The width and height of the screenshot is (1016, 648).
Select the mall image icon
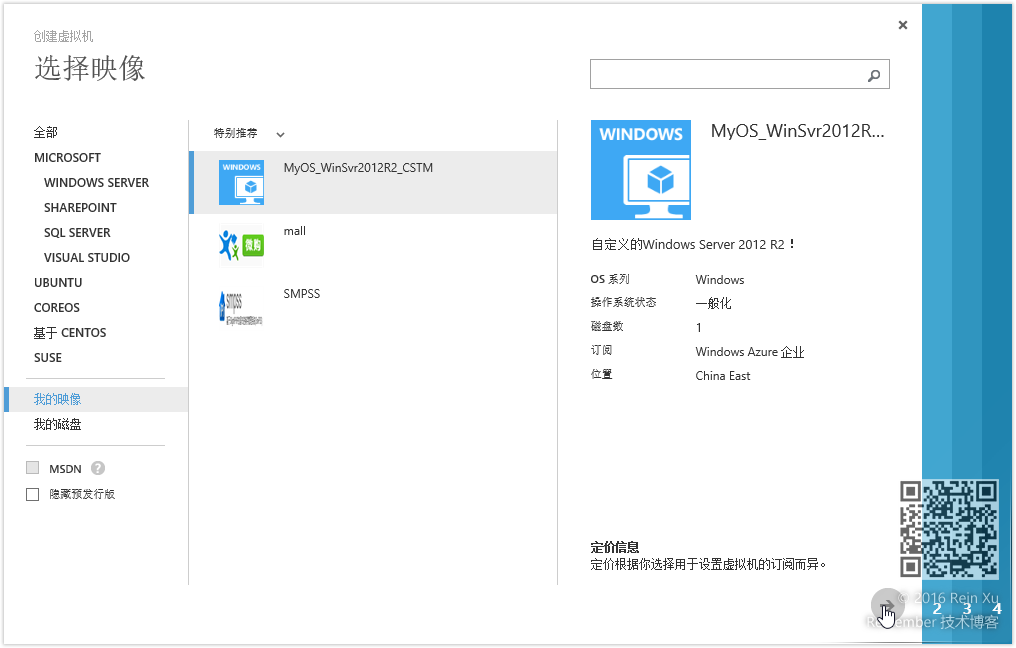point(241,245)
